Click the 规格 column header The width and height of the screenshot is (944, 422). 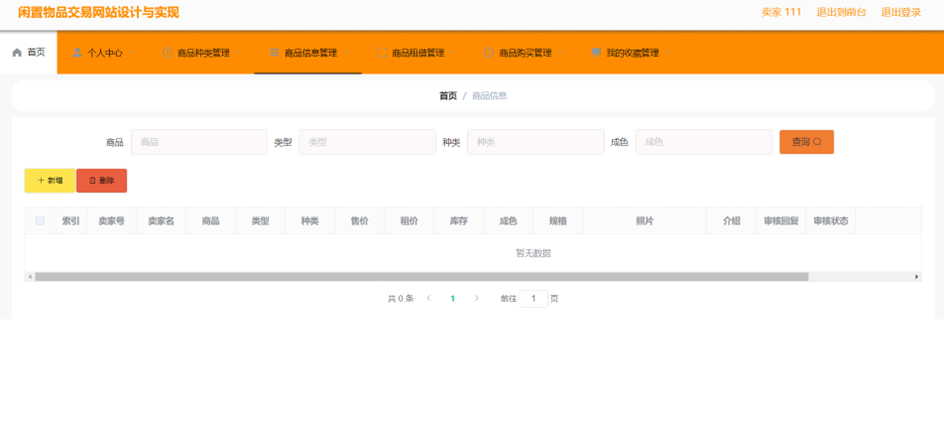557,221
